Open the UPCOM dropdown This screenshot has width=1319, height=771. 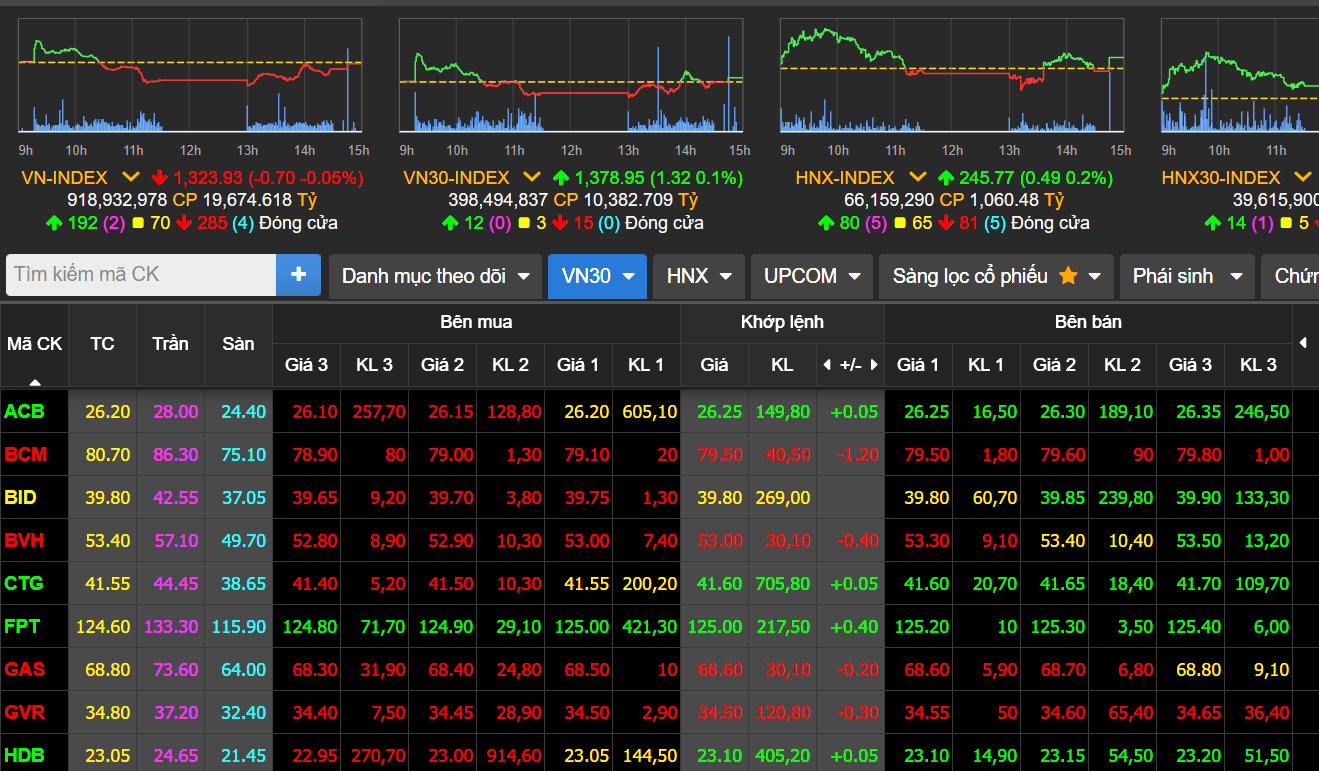(812, 276)
